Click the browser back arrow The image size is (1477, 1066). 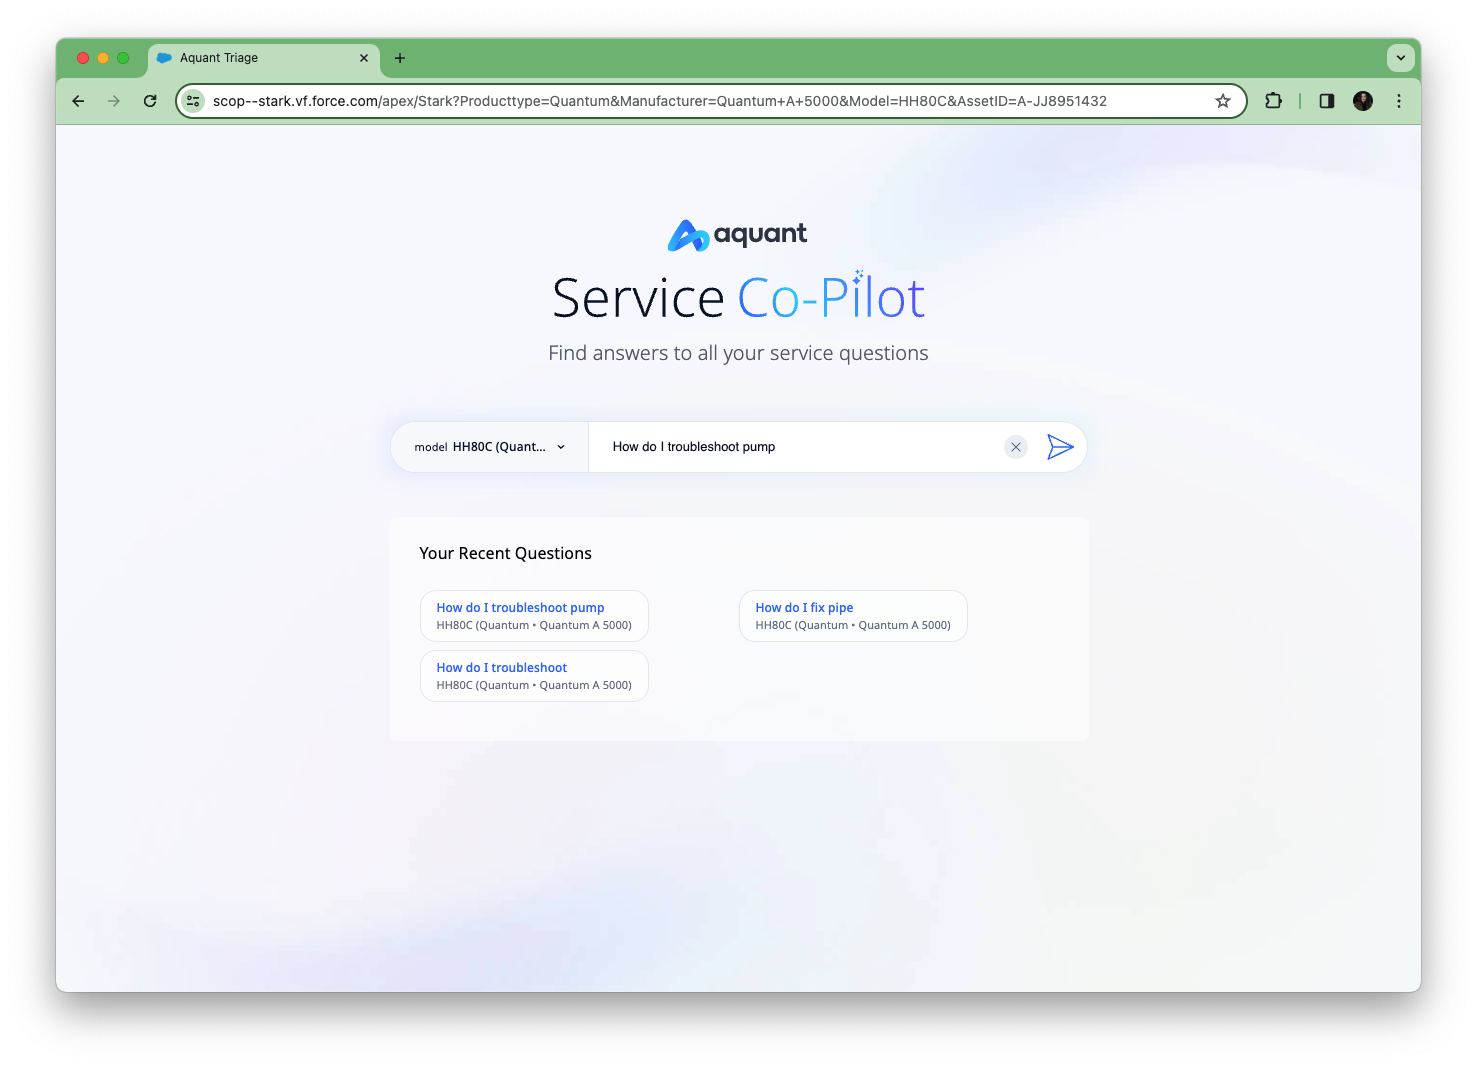(x=78, y=101)
